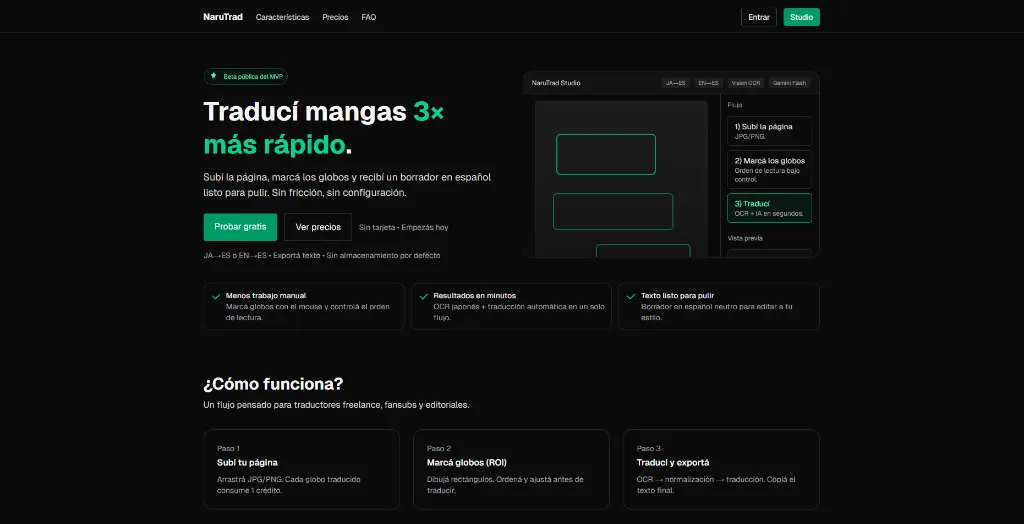The height and width of the screenshot is (524, 1024).
Task: Select the JA→ES language chip
Action: pyautogui.click(x=676, y=83)
